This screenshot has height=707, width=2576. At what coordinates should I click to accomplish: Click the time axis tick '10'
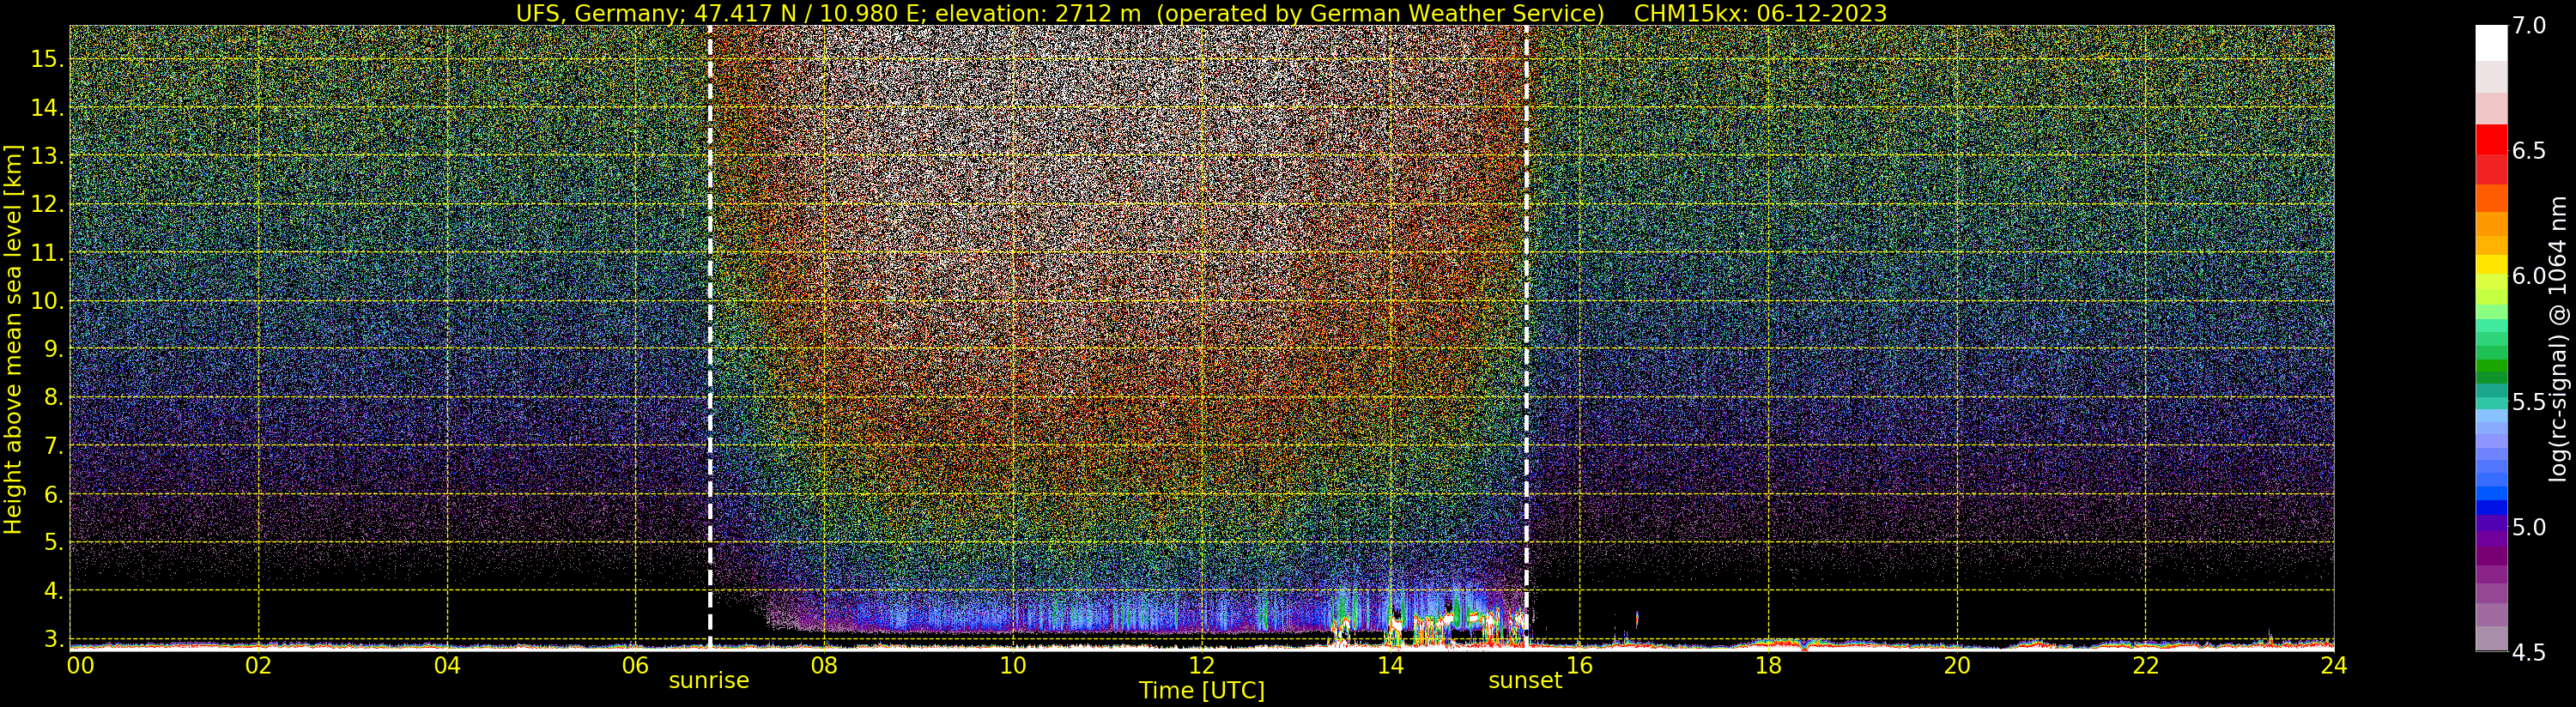coord(1013,665)
